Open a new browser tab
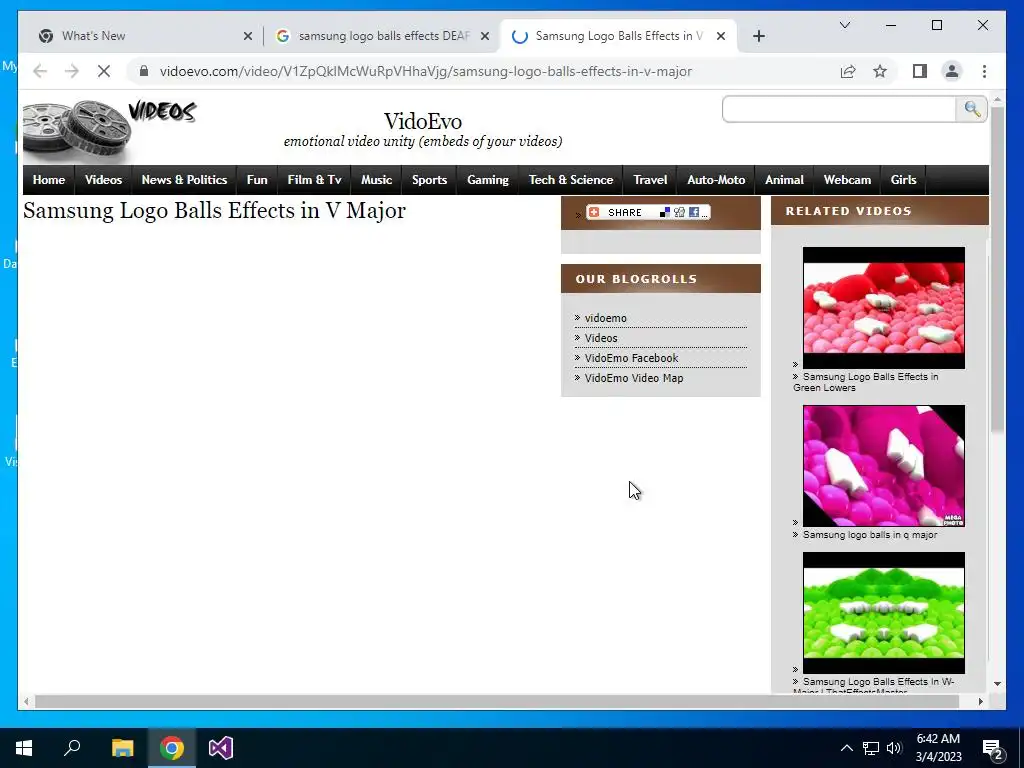The image size is (1024, 768). click(758, 36)
